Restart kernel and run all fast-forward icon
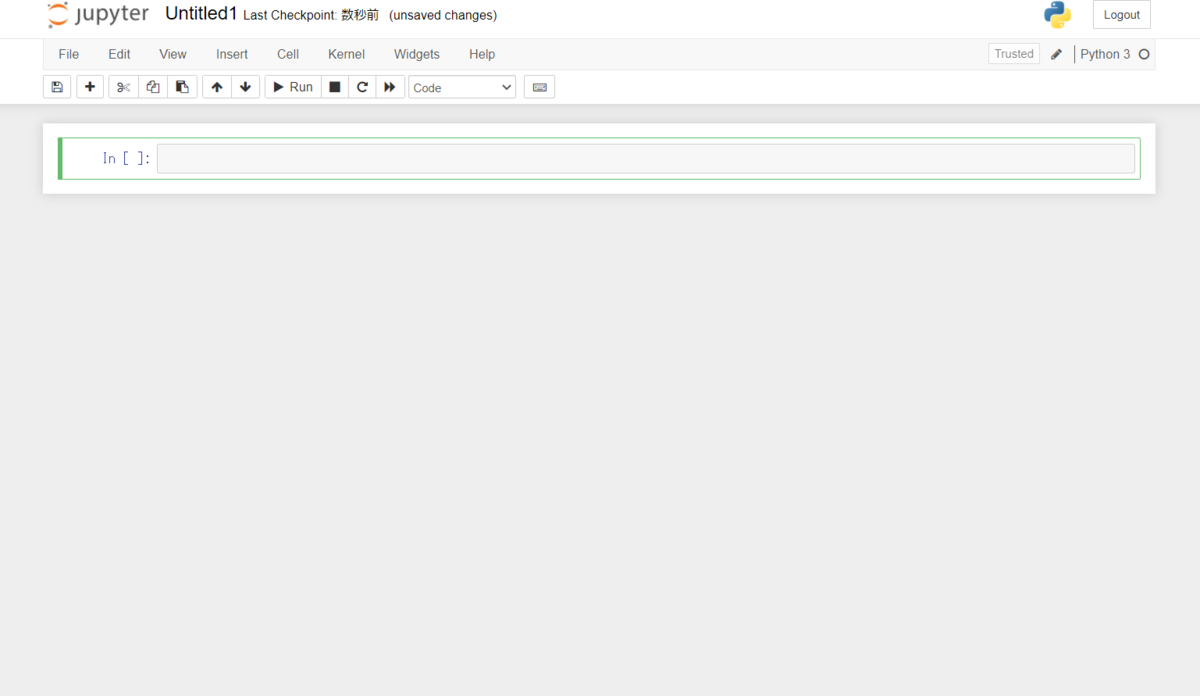 click(390, 87)
